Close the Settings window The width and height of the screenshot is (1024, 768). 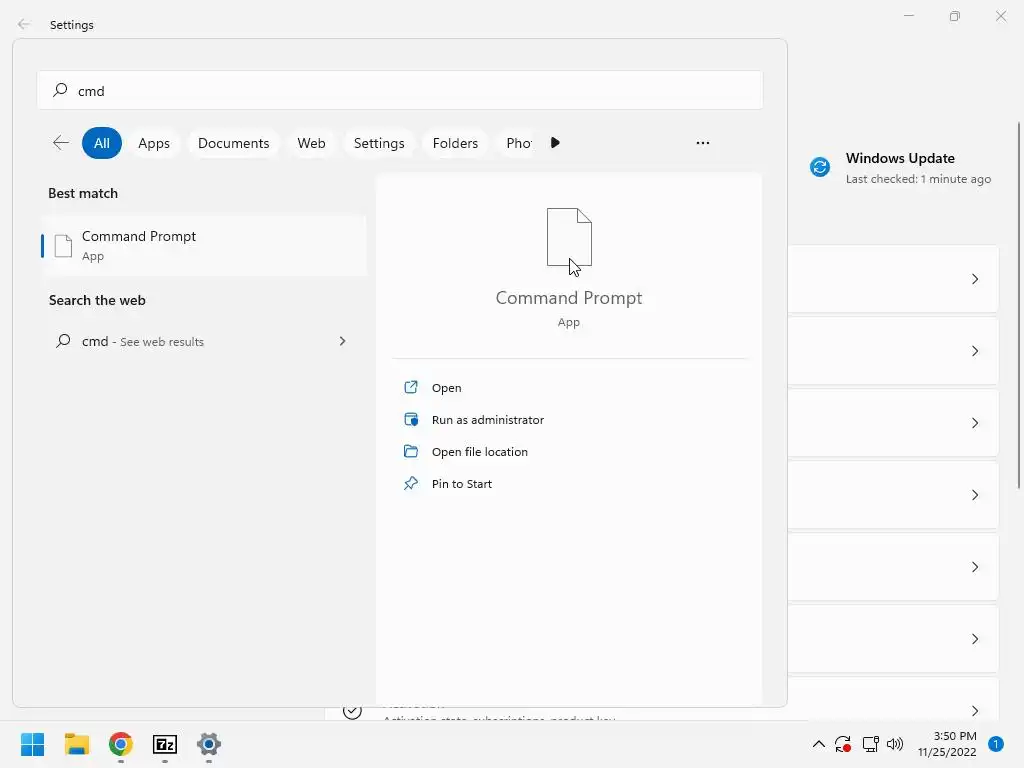(x=1000, y=16)
